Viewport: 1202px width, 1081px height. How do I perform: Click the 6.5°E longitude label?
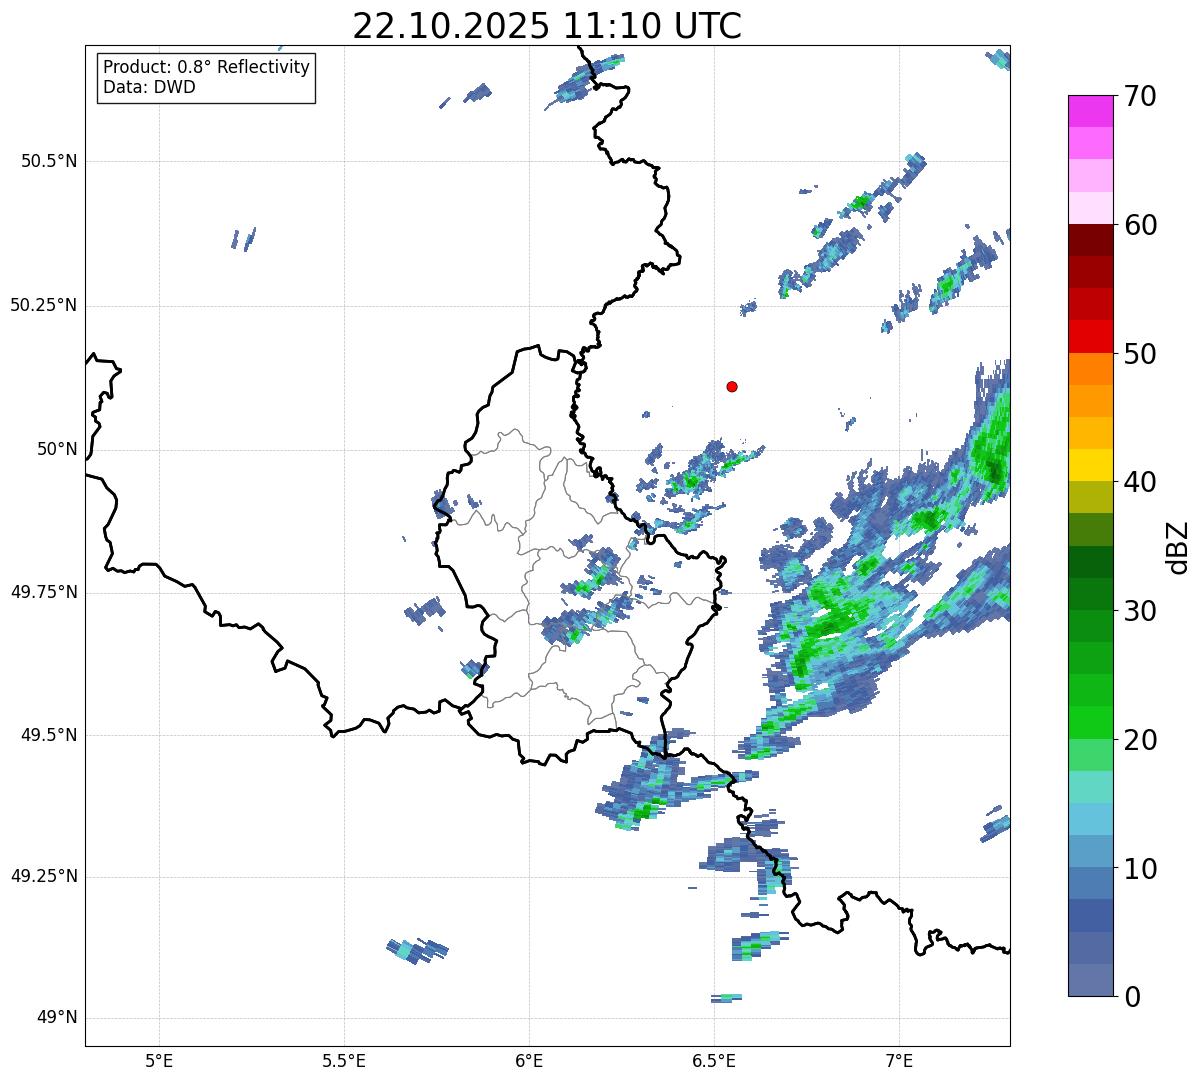(x=714, y=1060)
